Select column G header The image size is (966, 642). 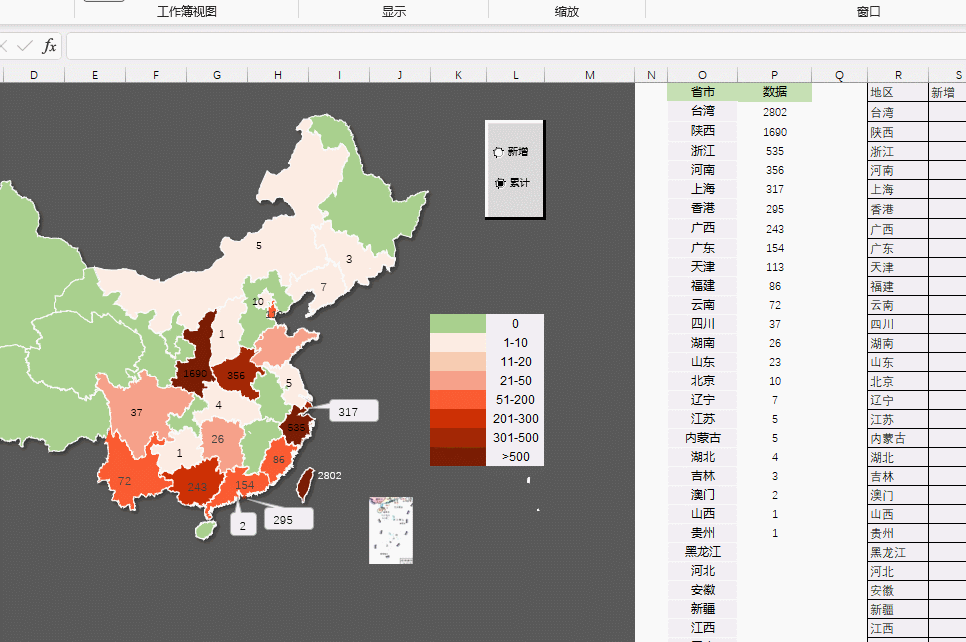(217, 75)
